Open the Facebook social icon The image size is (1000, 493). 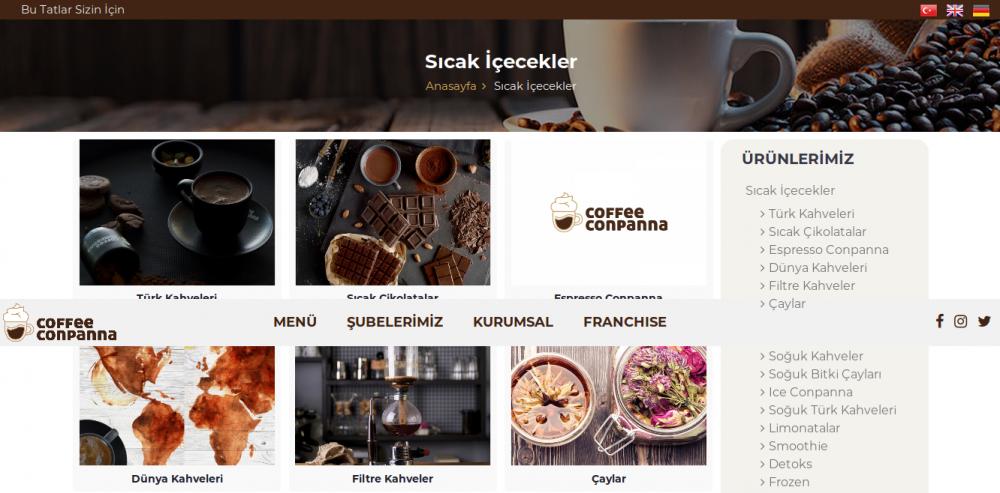pyautogui.click(x=939, y=321)
